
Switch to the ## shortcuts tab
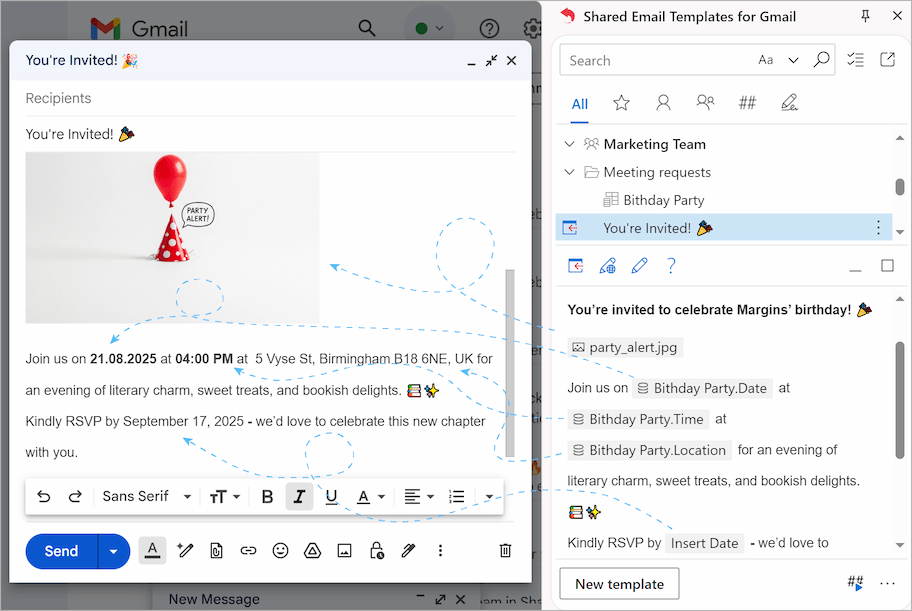(747, 103)
